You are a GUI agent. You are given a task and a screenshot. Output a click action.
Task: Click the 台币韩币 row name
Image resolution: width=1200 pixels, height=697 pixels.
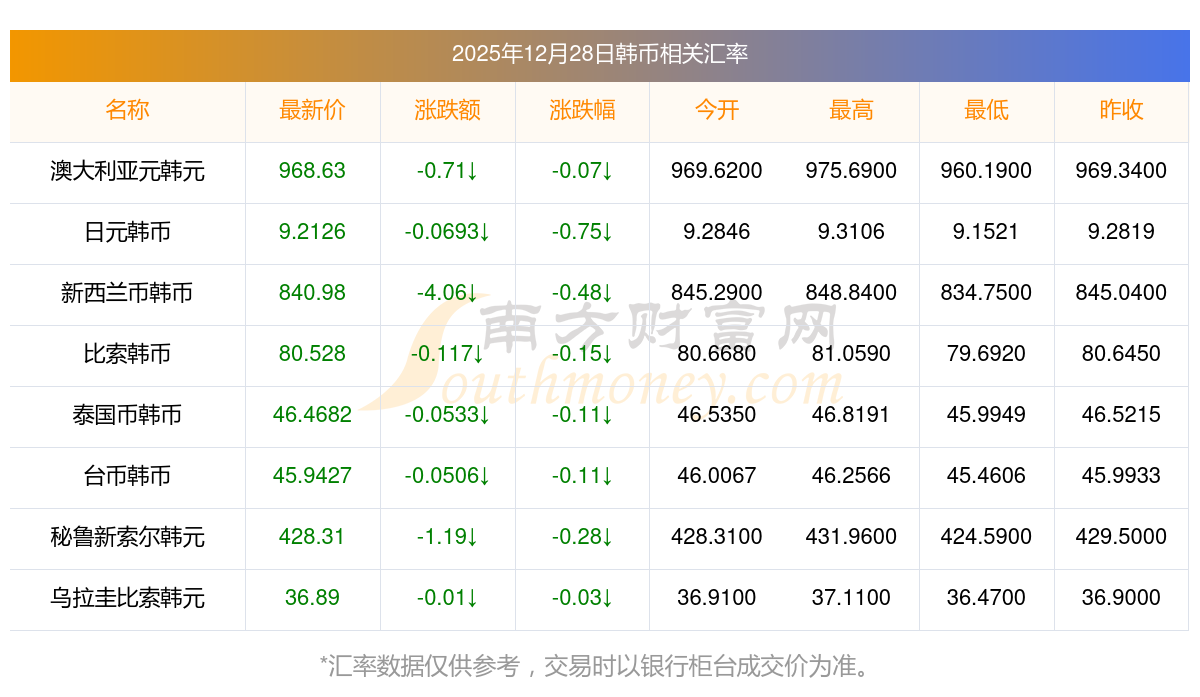tap(127, 476)
